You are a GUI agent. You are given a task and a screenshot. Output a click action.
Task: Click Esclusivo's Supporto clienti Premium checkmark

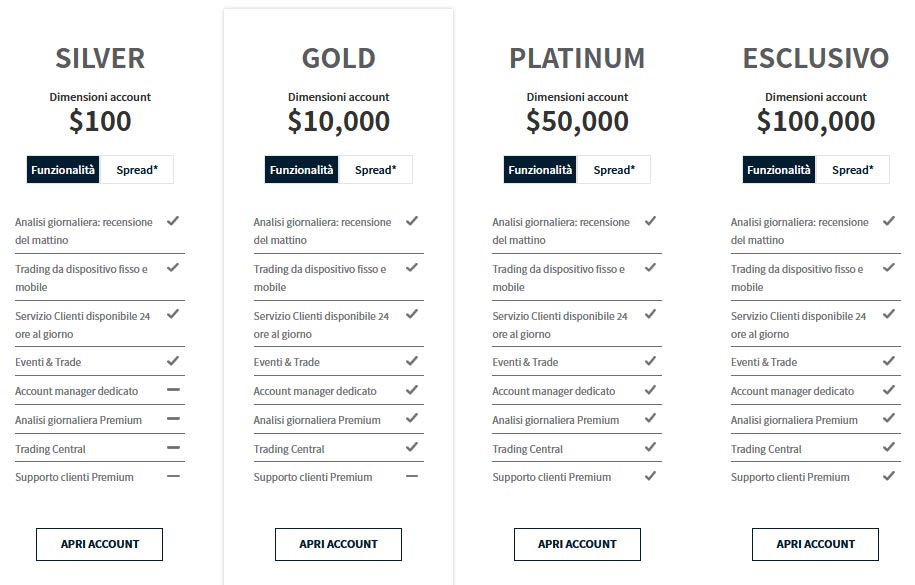coord(889,476)
